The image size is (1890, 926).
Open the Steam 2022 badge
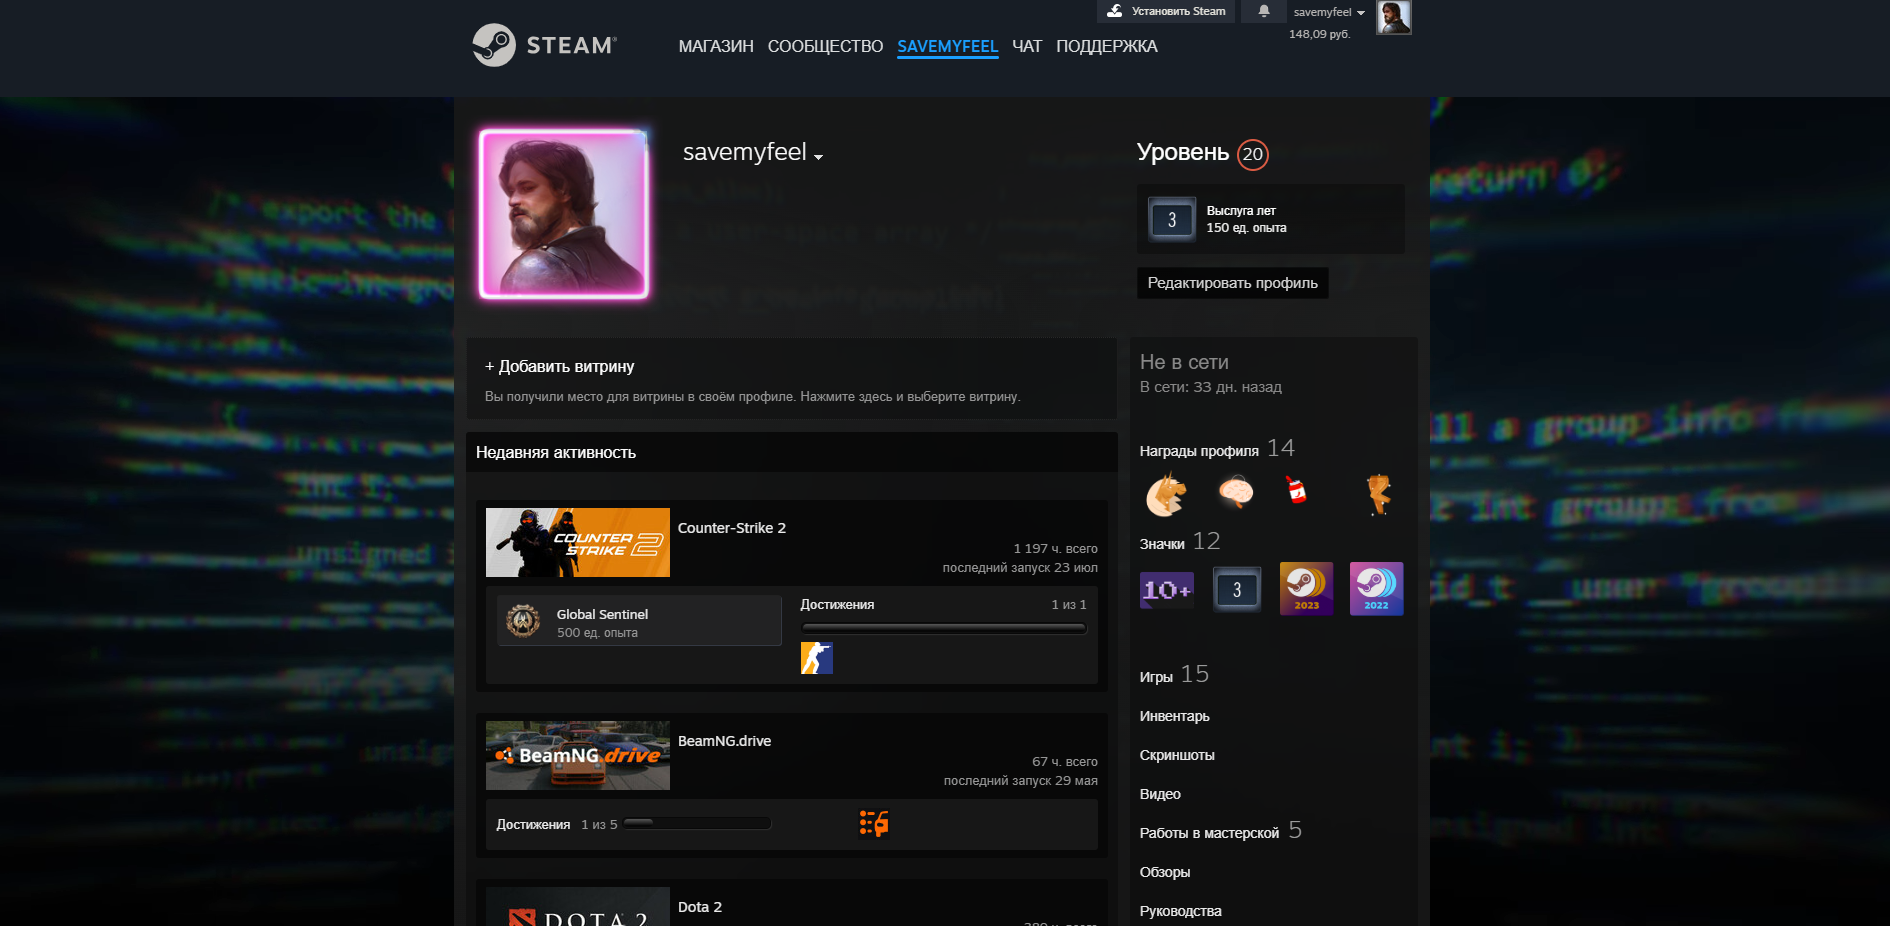(1376, 589)
